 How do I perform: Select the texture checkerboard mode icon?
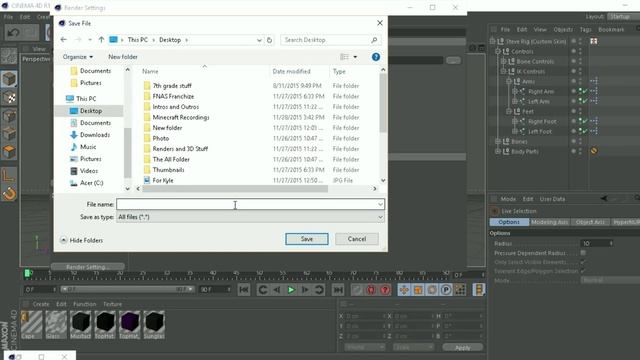[9, 98]
